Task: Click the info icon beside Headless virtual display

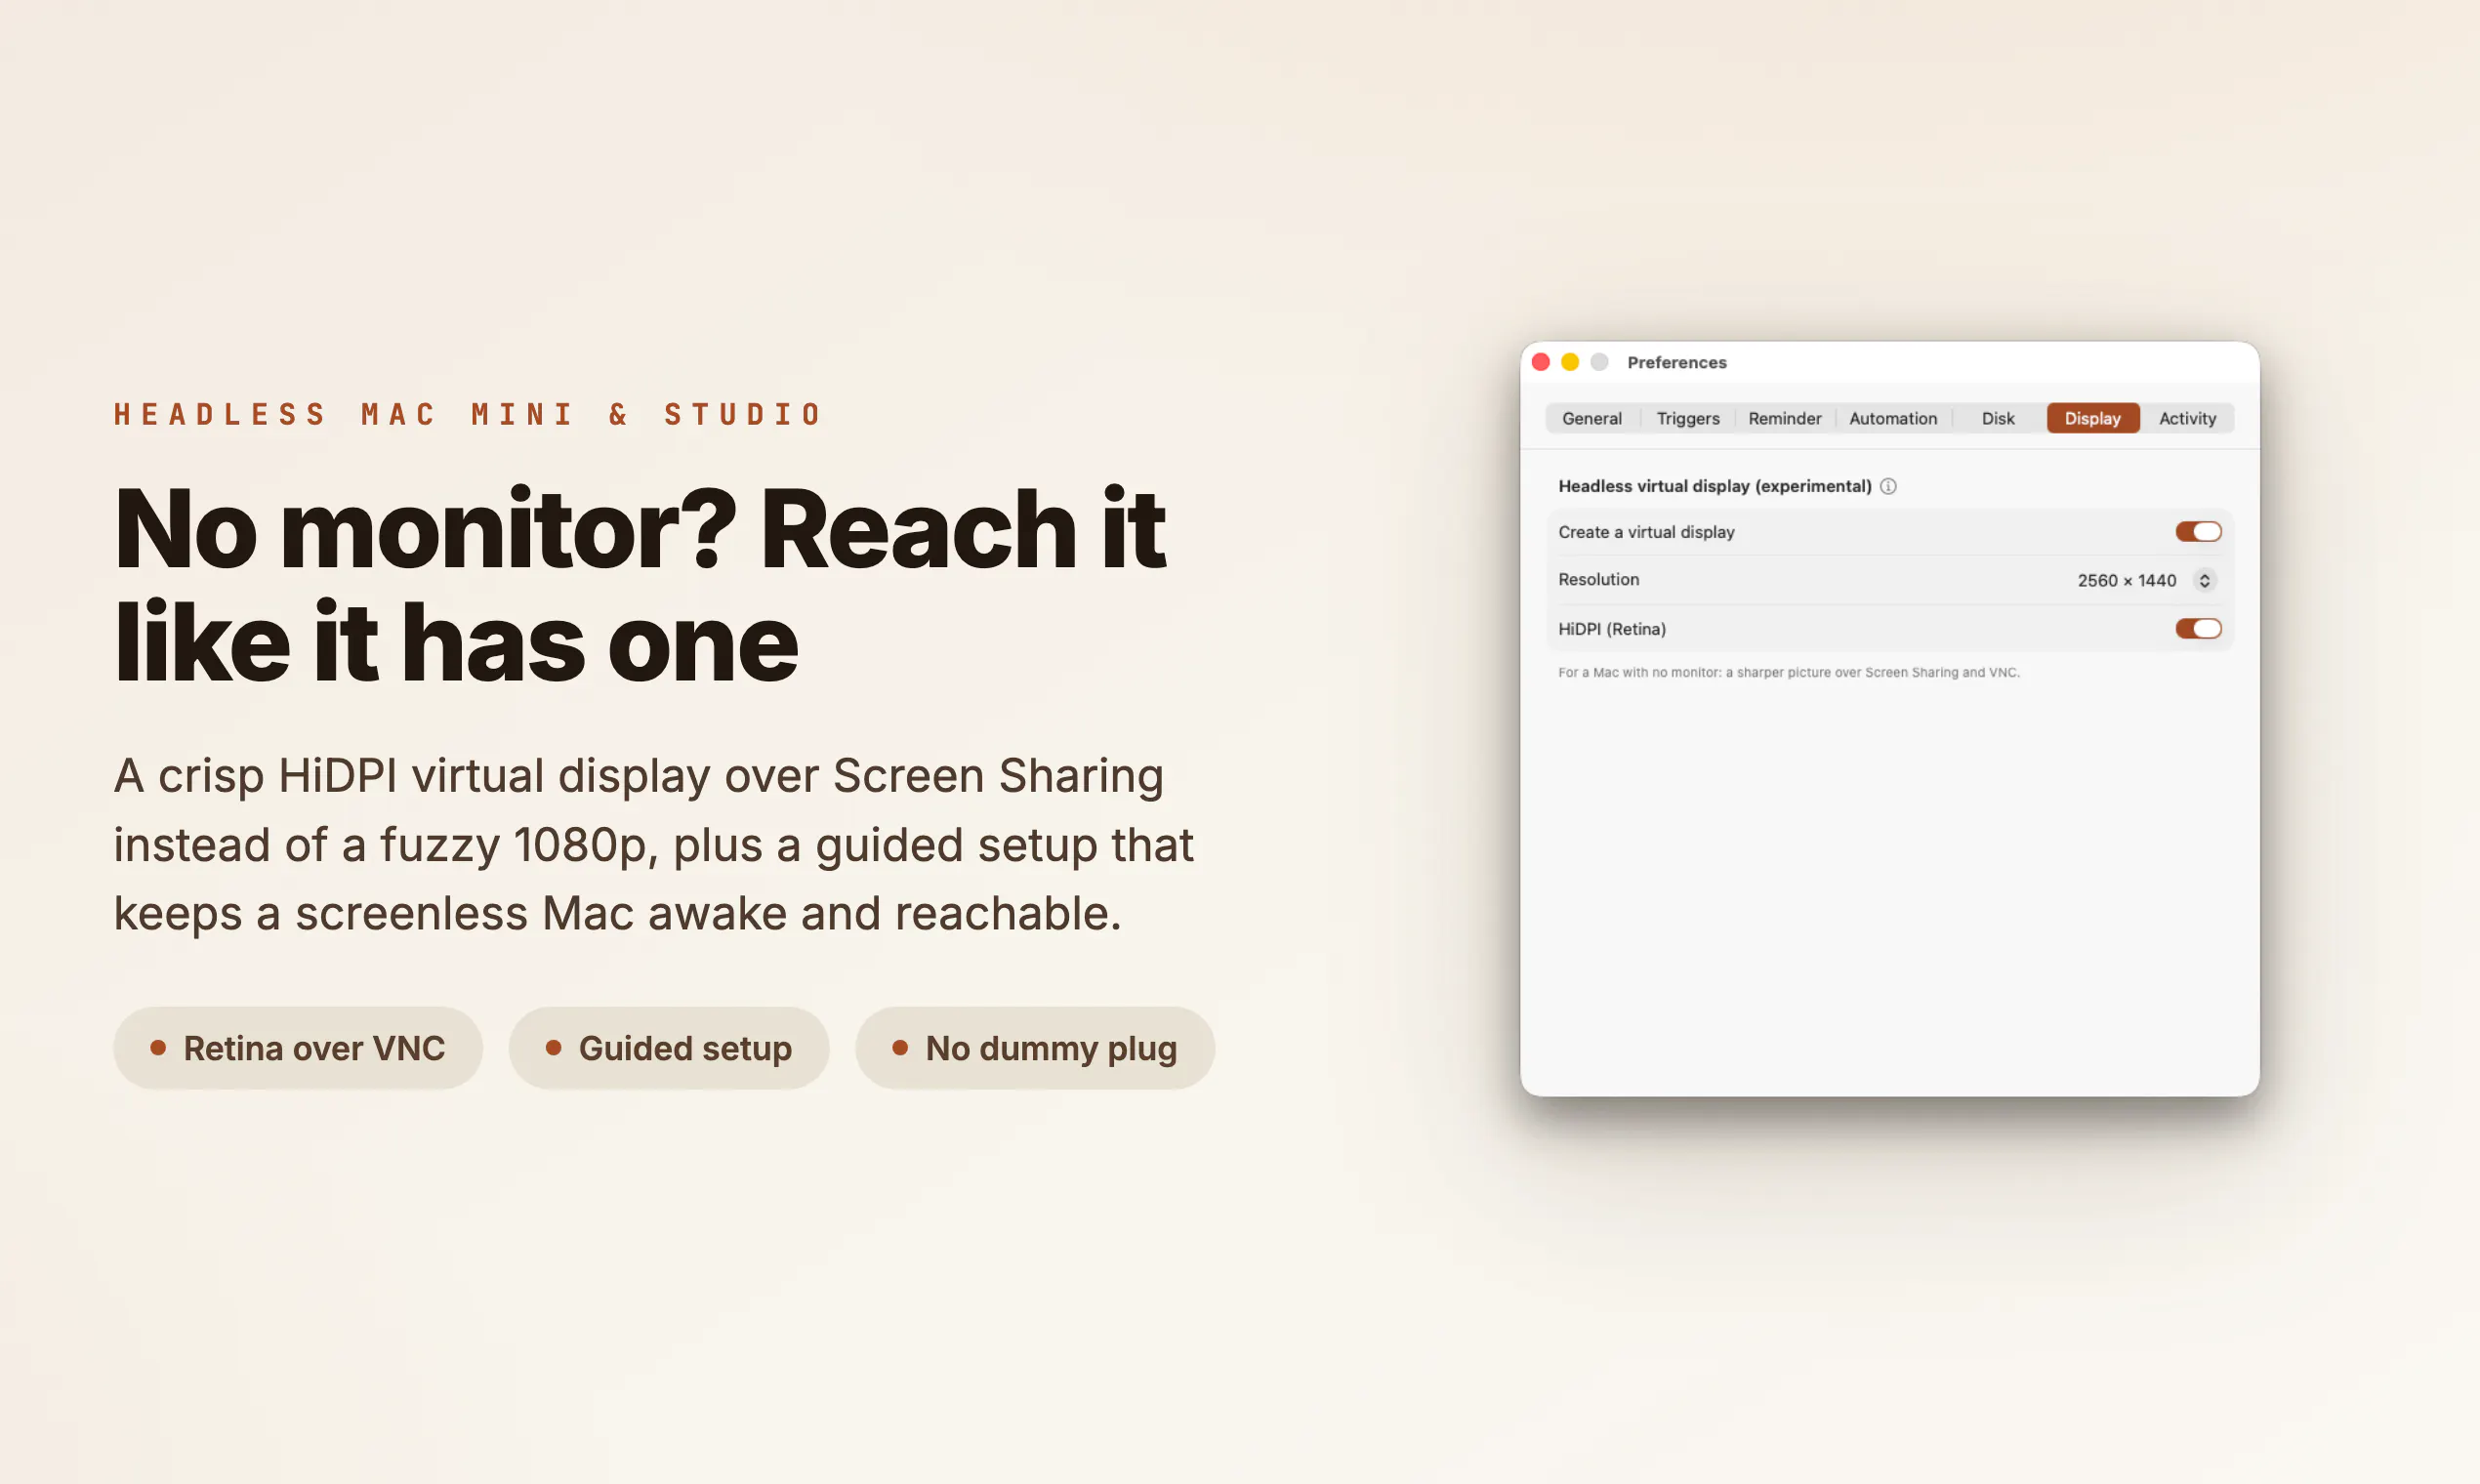Action: pos(1888,486)
